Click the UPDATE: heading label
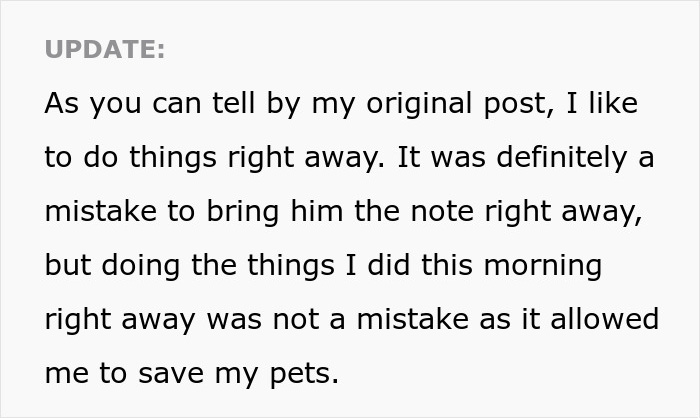 pyautogui.click(x=105, y=50)
